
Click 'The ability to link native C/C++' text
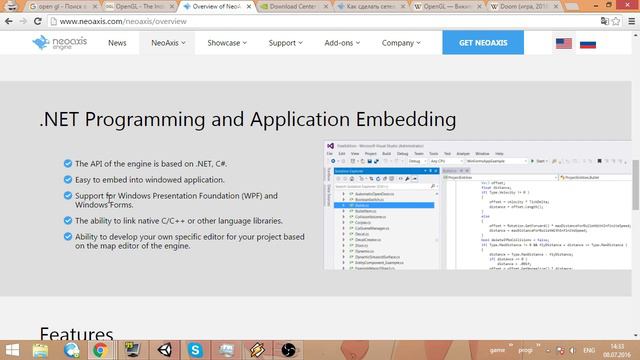[179, 221]
